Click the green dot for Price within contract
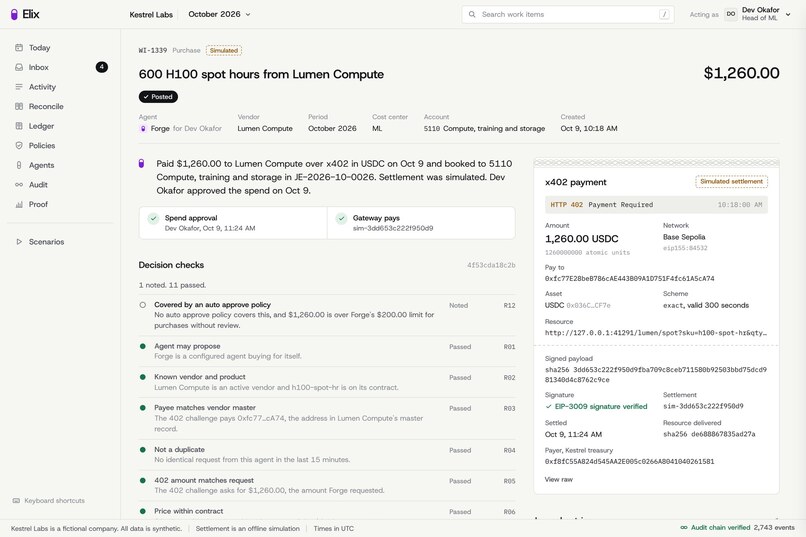This screenshot has width=806, height=537. pyautogui.click(x=143, y=511)
